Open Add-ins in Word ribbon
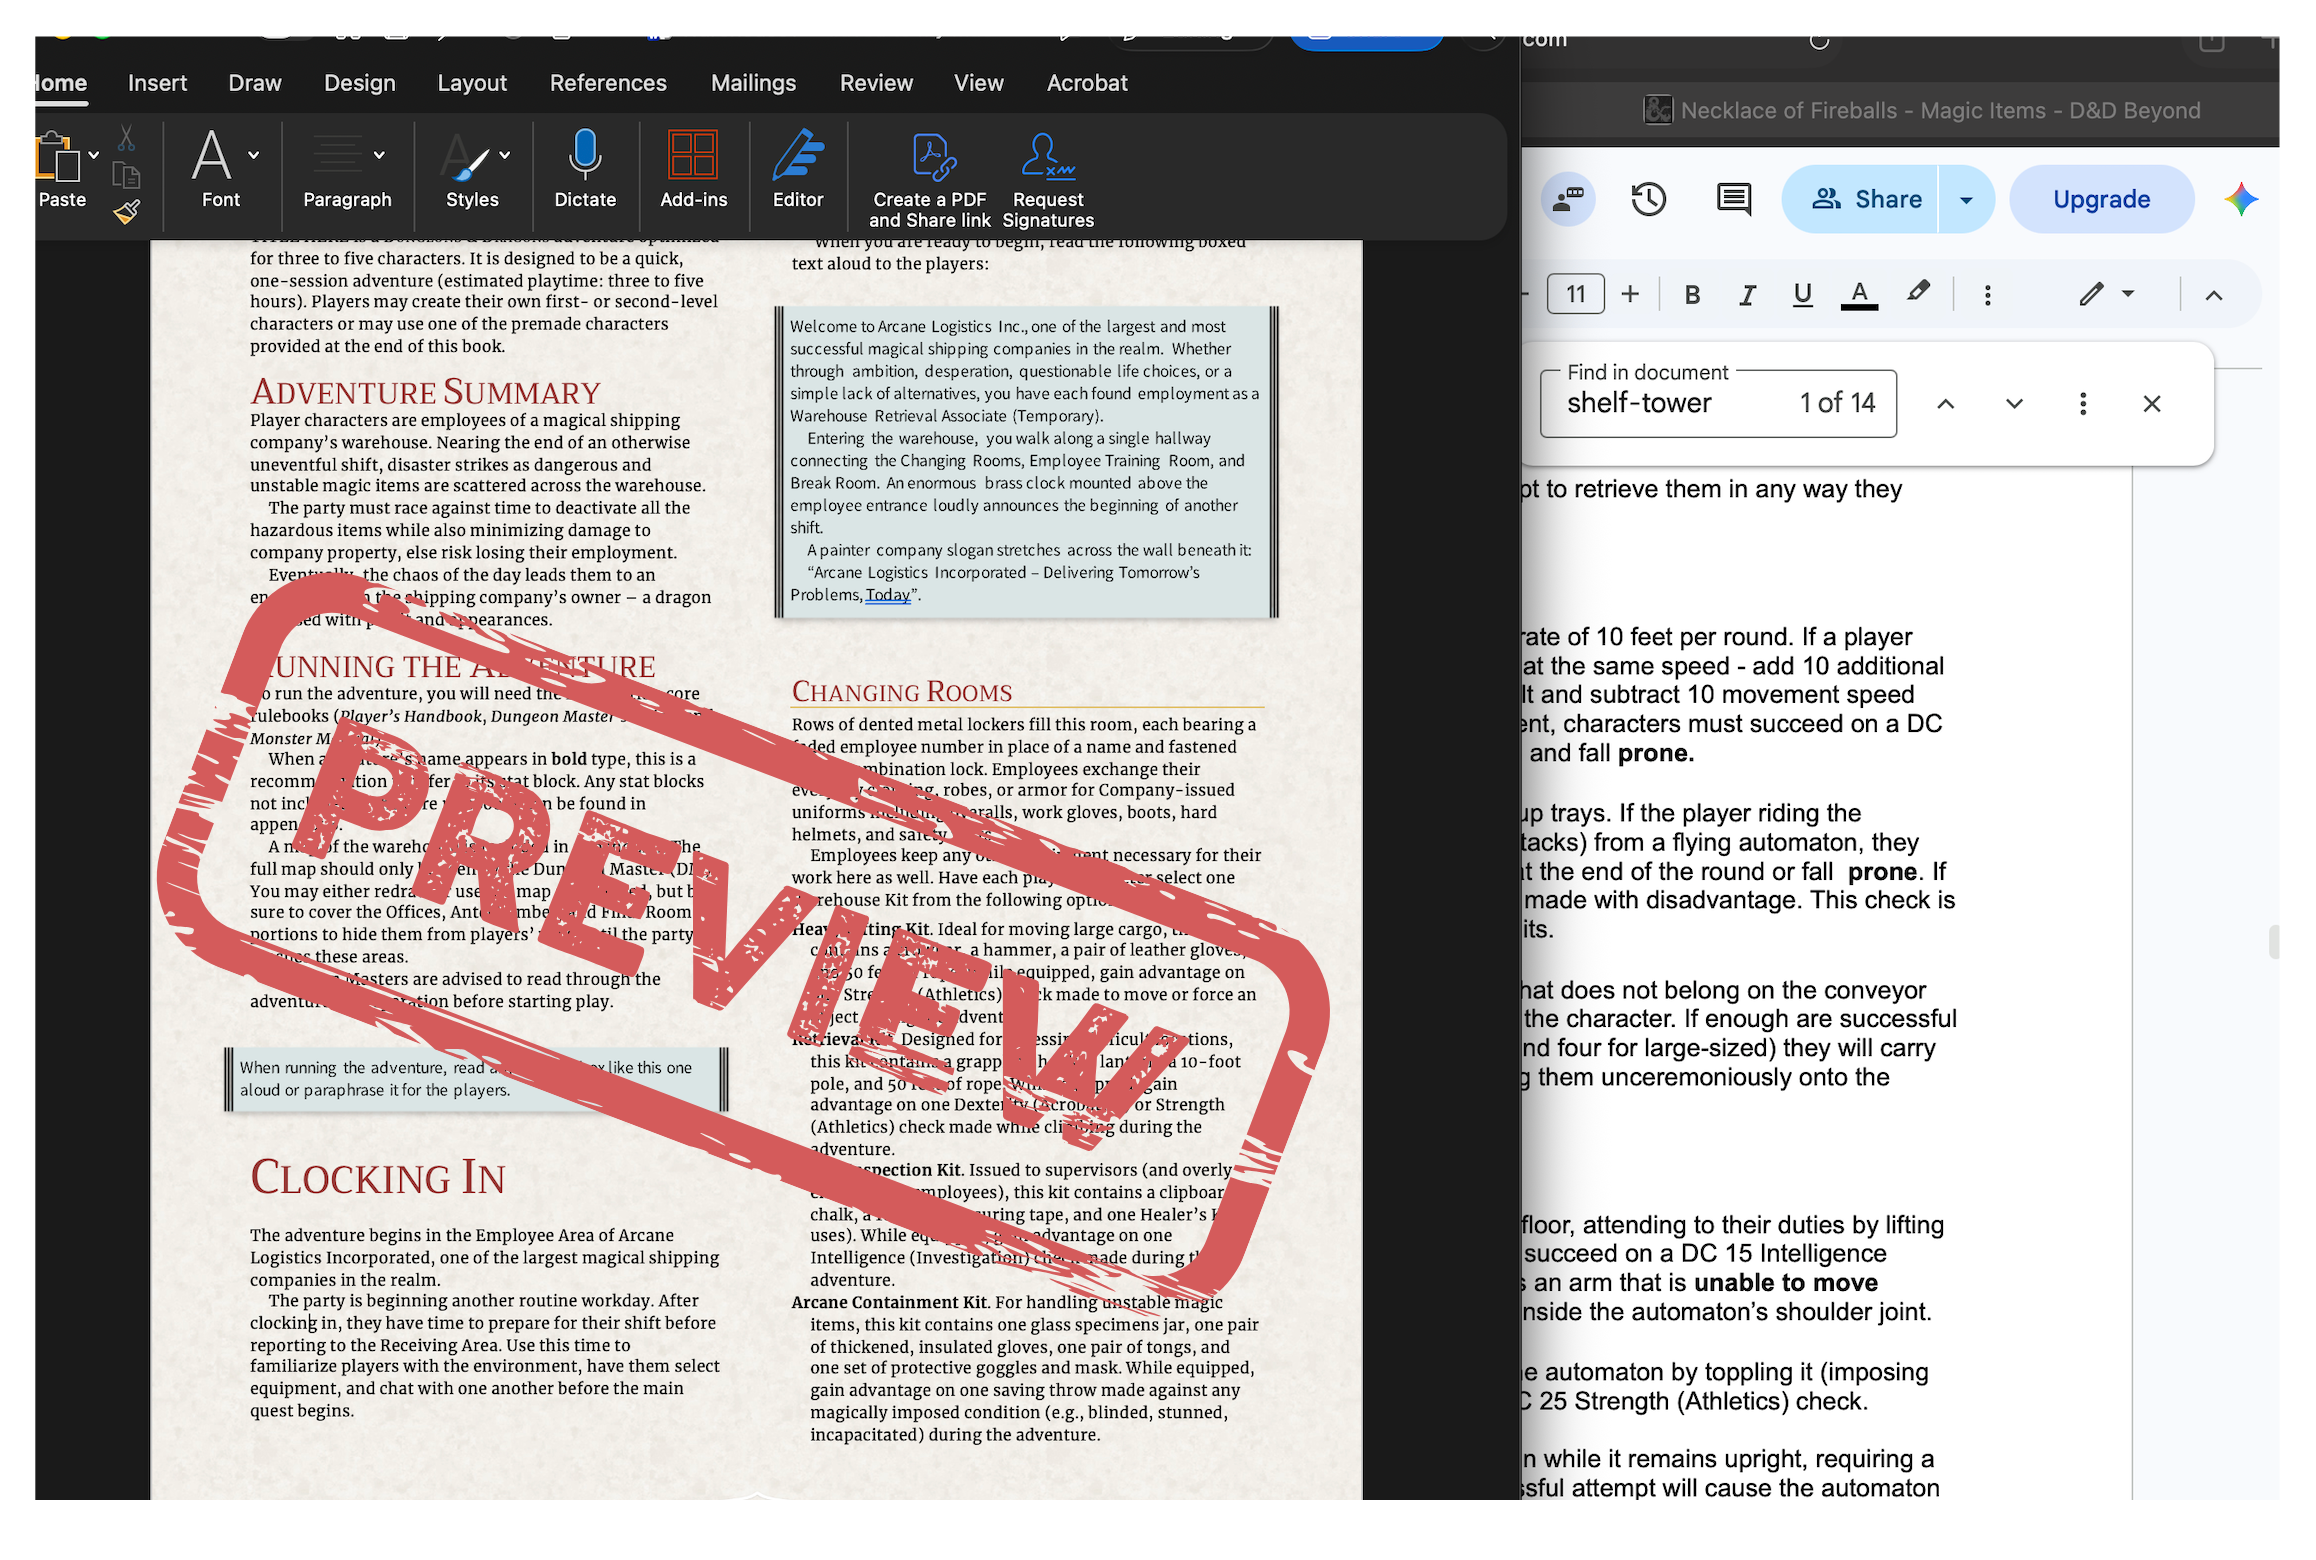2316x1560 pixels. coord(693,170)
